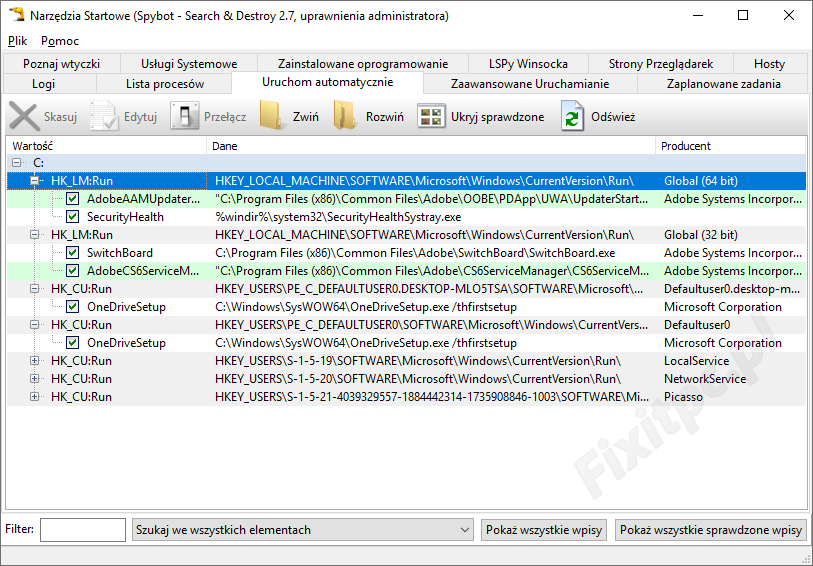This screenshot has width=813, height=566.
Task: Click the Spybot app icon in title bar
Action: (17, 15)
